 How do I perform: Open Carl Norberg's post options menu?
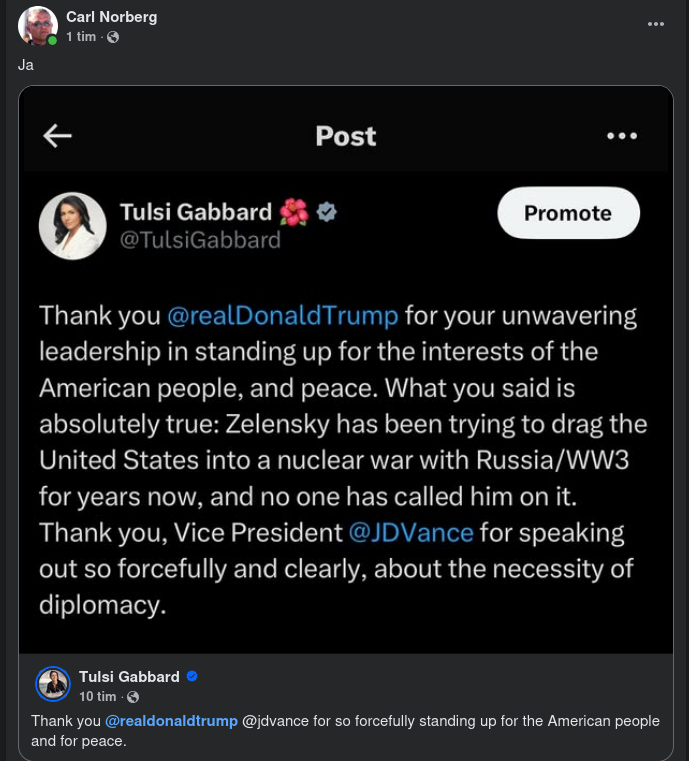pyautogui.click(x=656, y=24)
